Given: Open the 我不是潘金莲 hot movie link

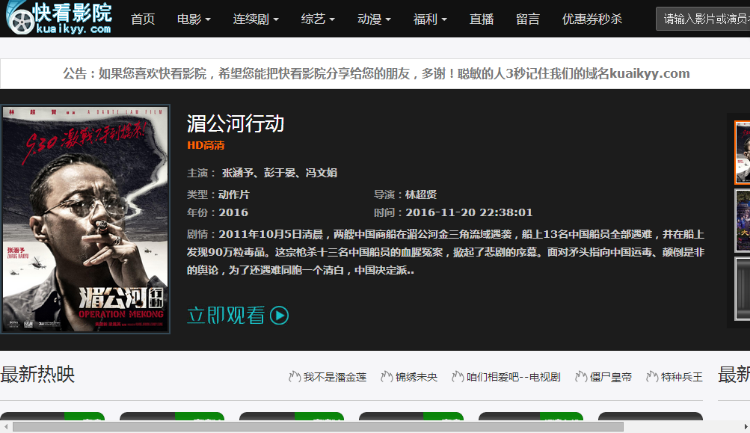Looking at the screenshot, I should coord(335,377).
